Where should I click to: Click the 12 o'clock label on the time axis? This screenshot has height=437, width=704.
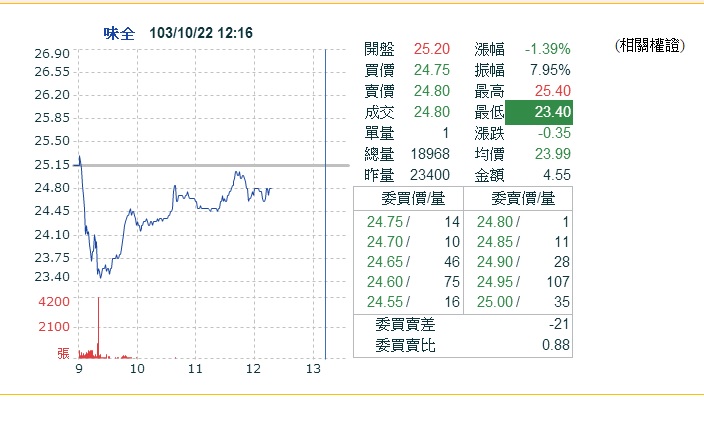253,369
